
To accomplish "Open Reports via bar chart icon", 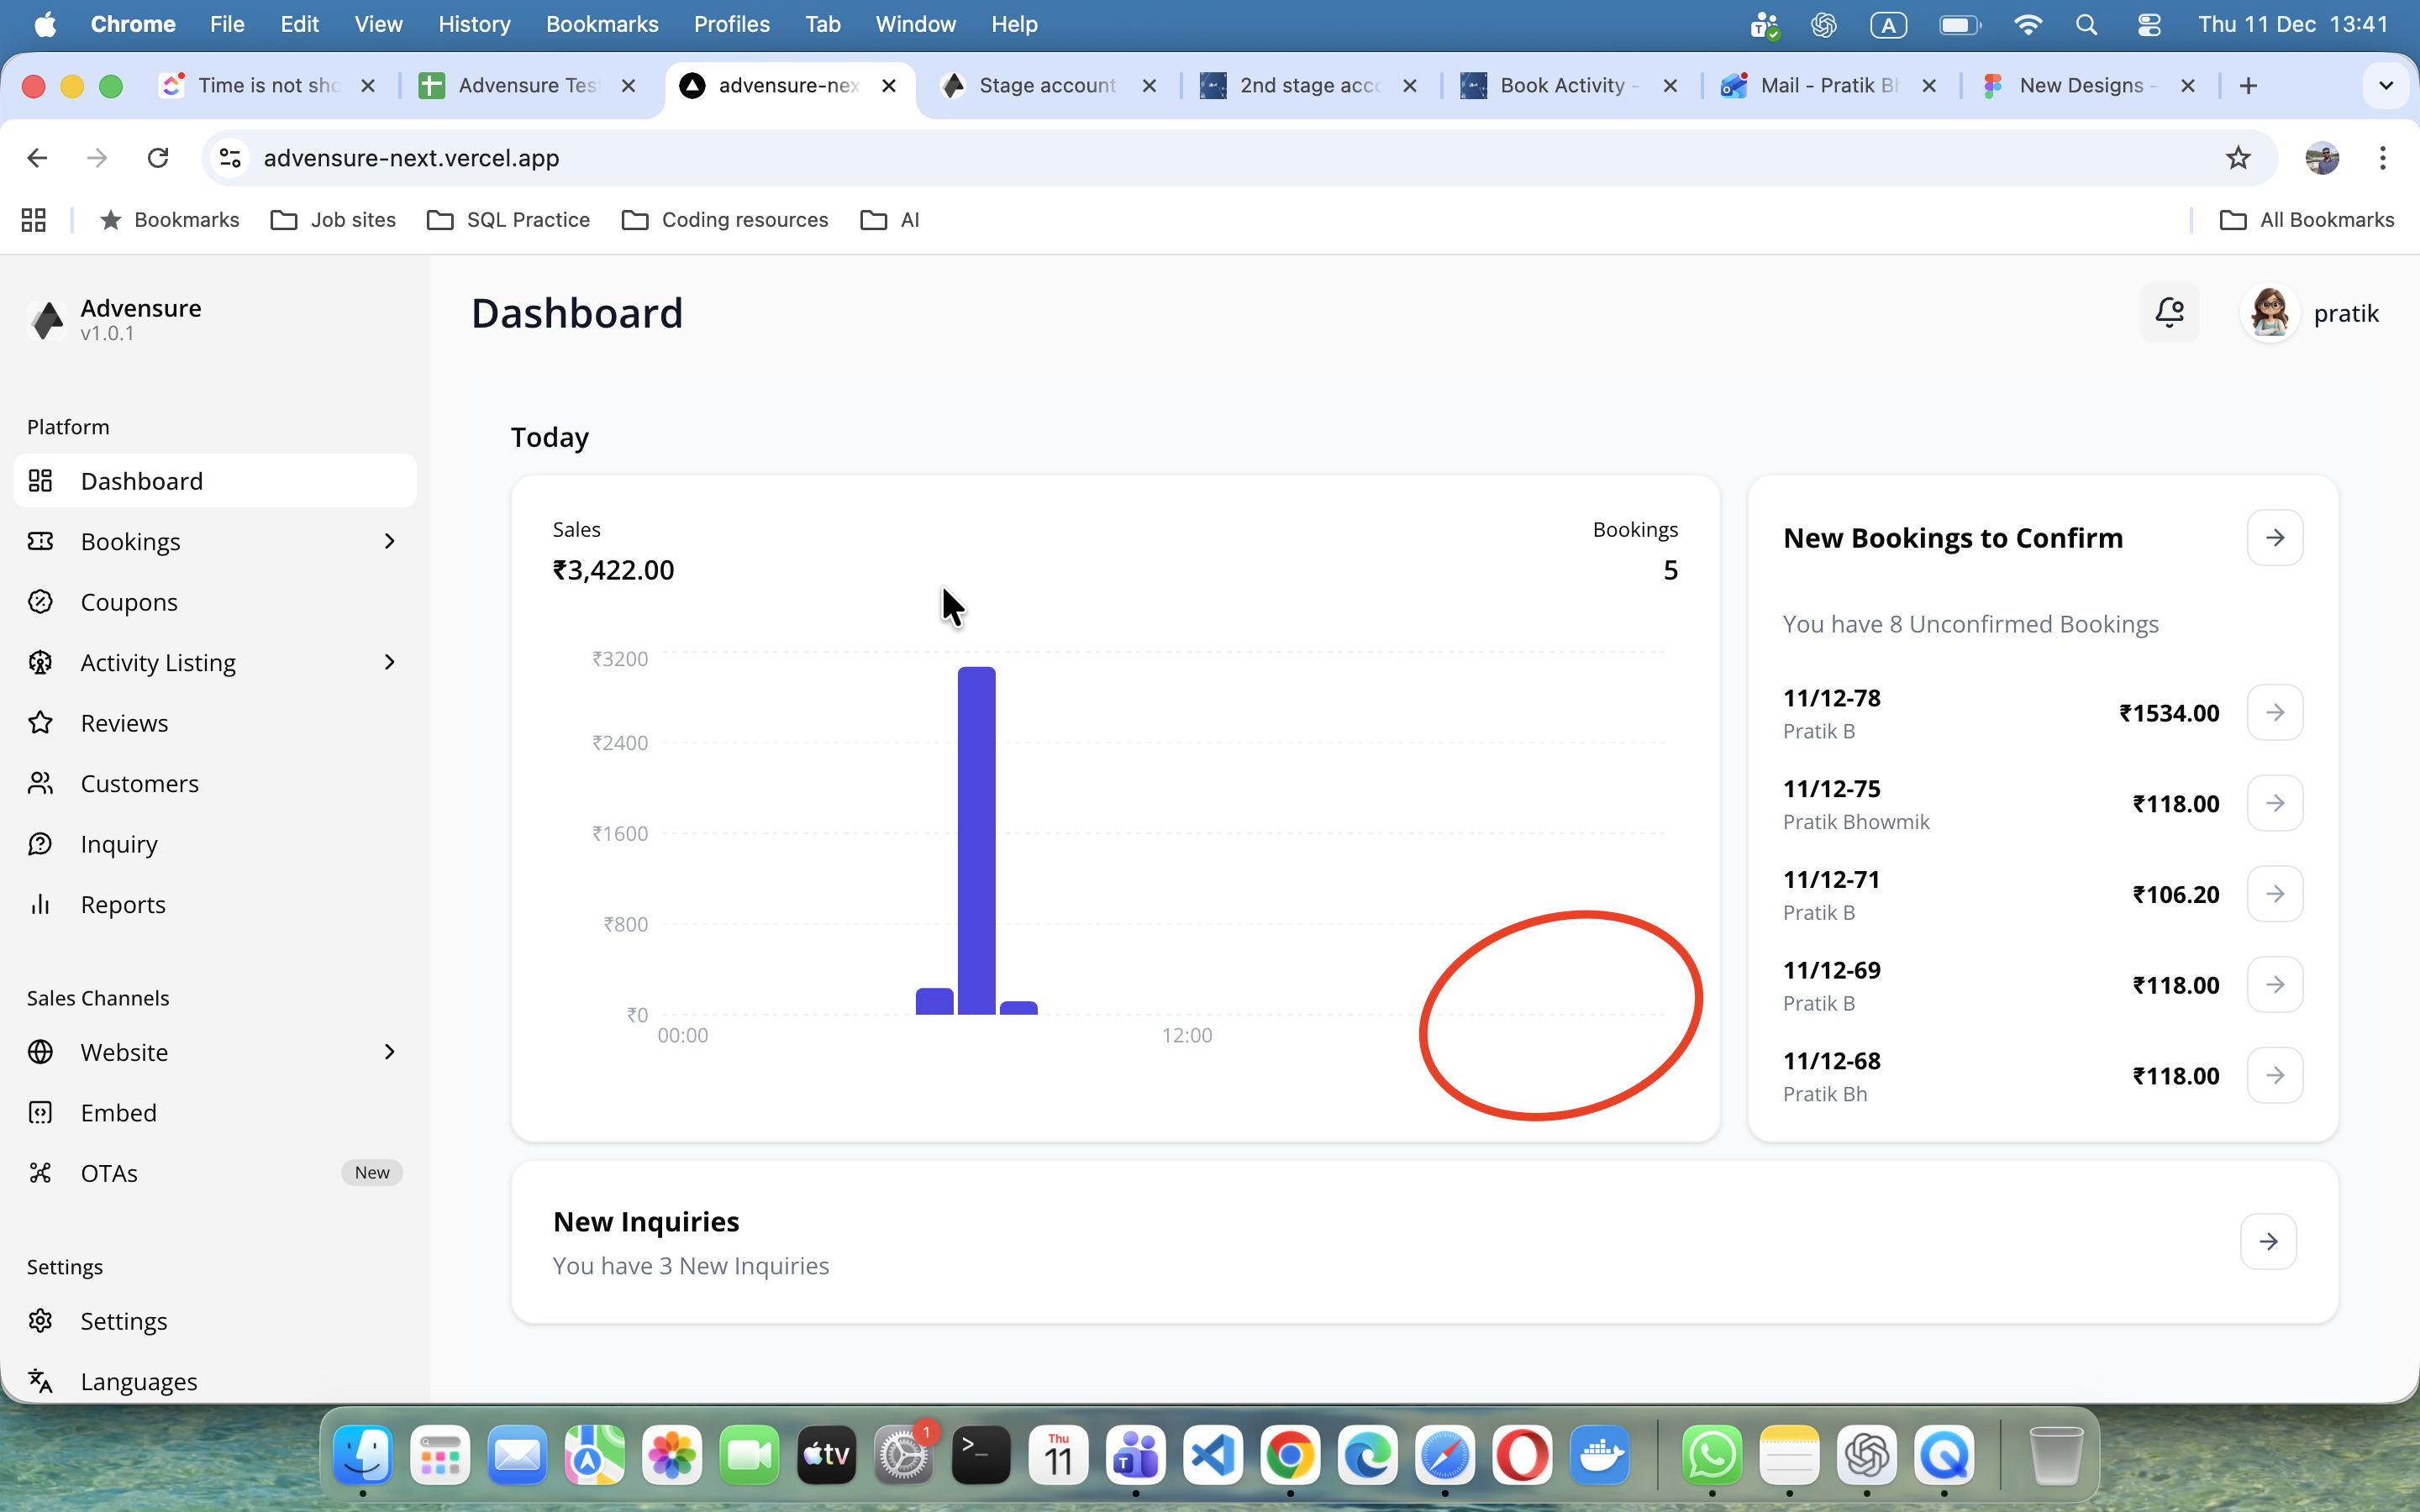I will coord(40,904).
